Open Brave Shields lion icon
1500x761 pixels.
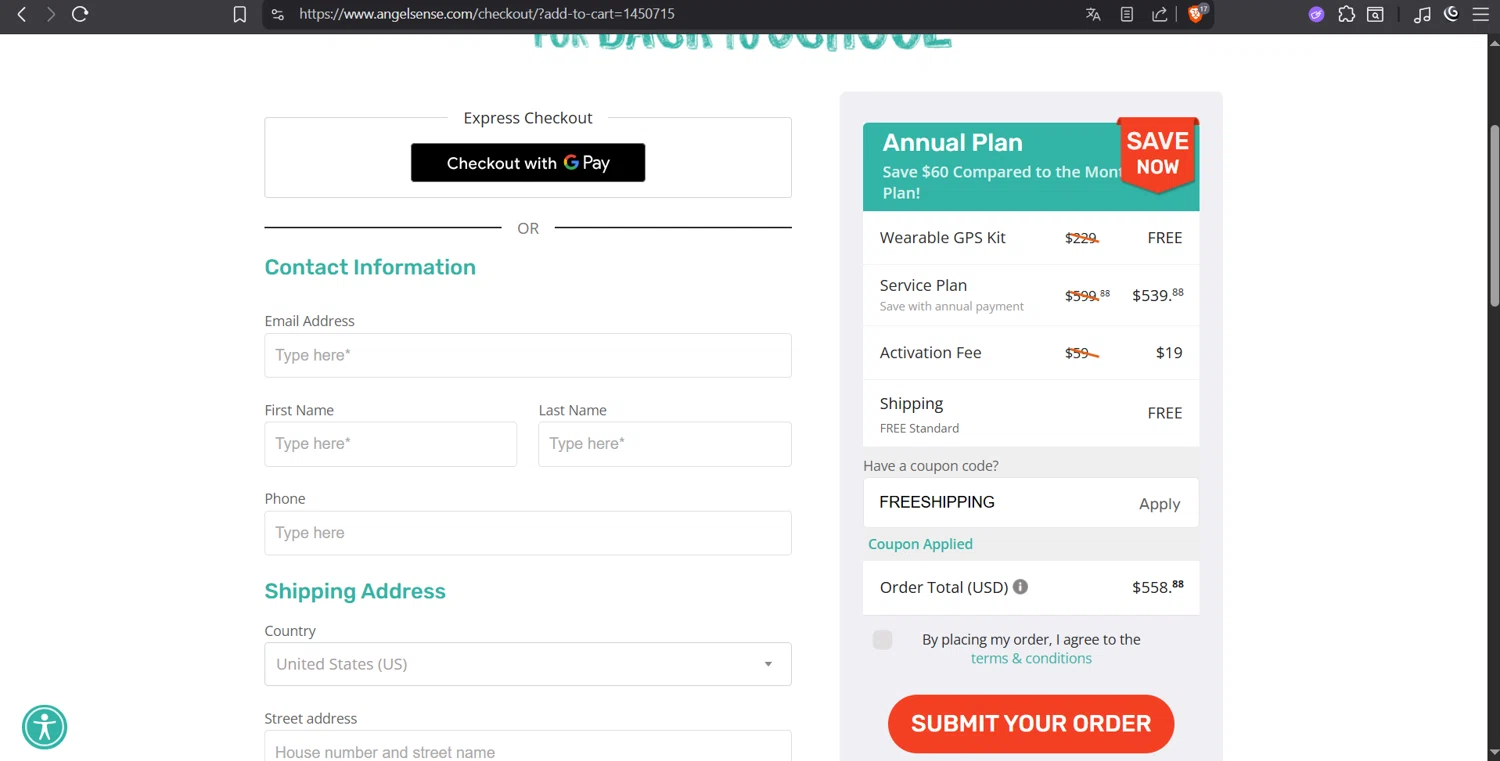click(x=1197, y=13)
